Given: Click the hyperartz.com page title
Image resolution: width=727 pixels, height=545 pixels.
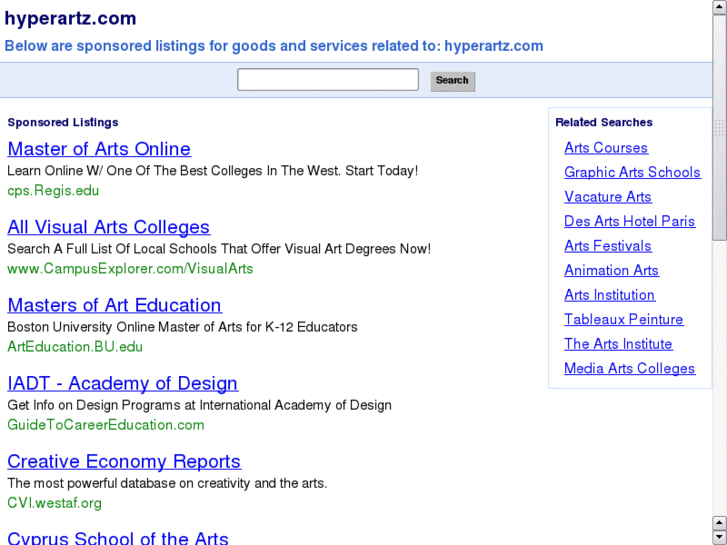Looking at the screenshot, I should pos(70,19).
